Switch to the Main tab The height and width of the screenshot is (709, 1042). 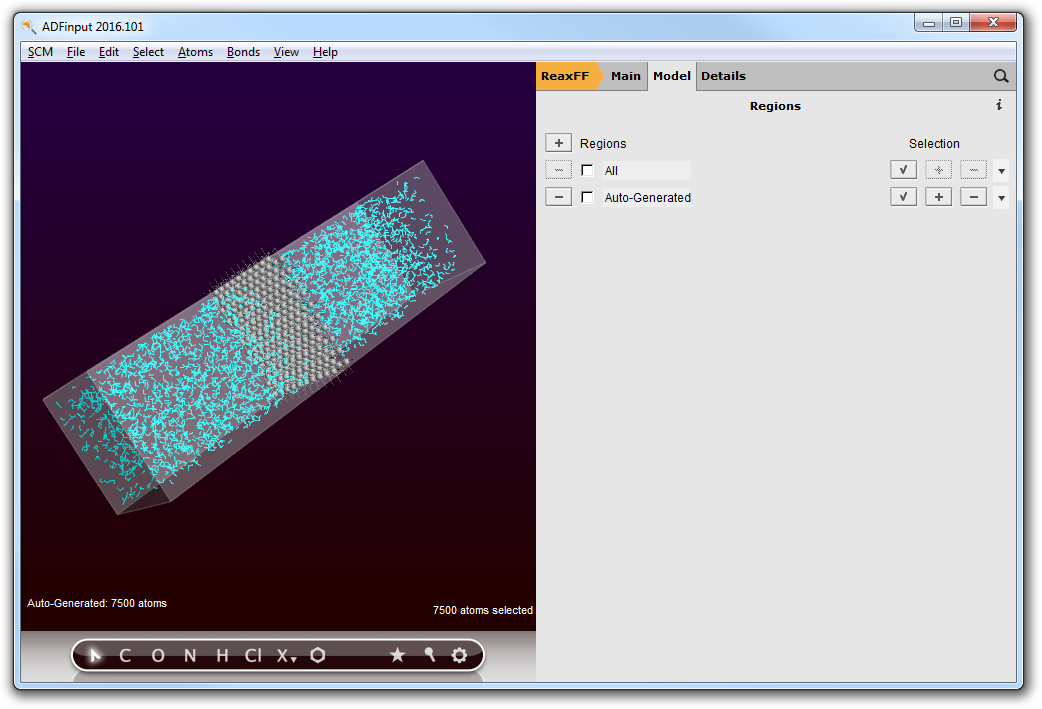point(625,76)
